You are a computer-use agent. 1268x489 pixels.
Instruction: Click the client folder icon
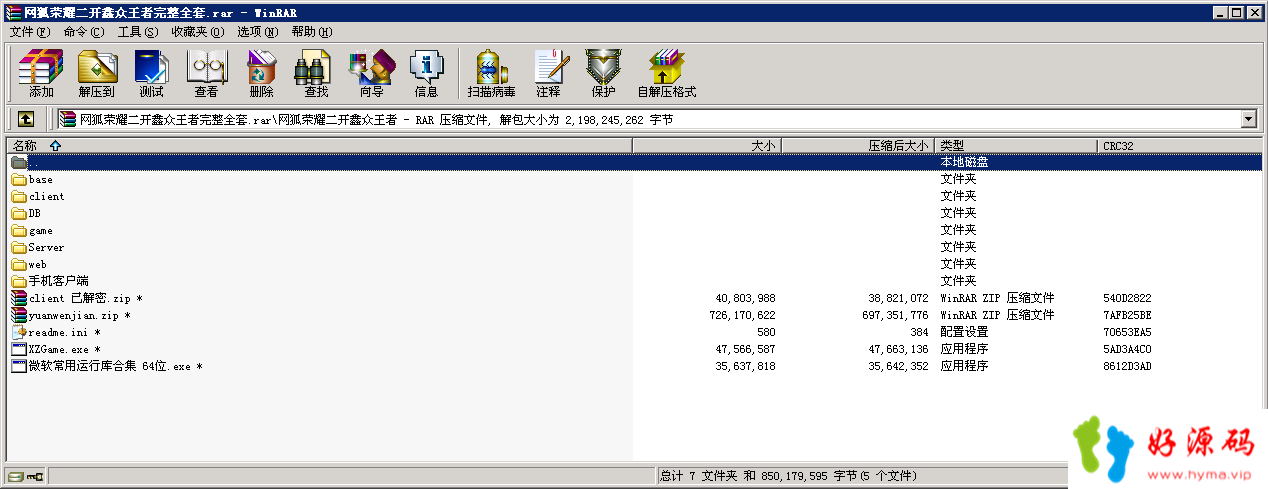(19, 197)
